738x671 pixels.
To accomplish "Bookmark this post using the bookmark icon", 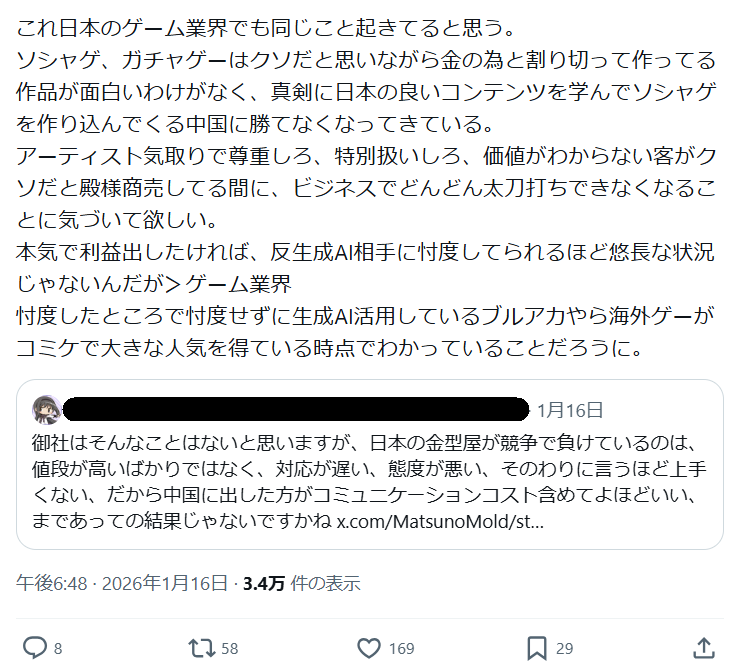I will (x=536, y=648).
